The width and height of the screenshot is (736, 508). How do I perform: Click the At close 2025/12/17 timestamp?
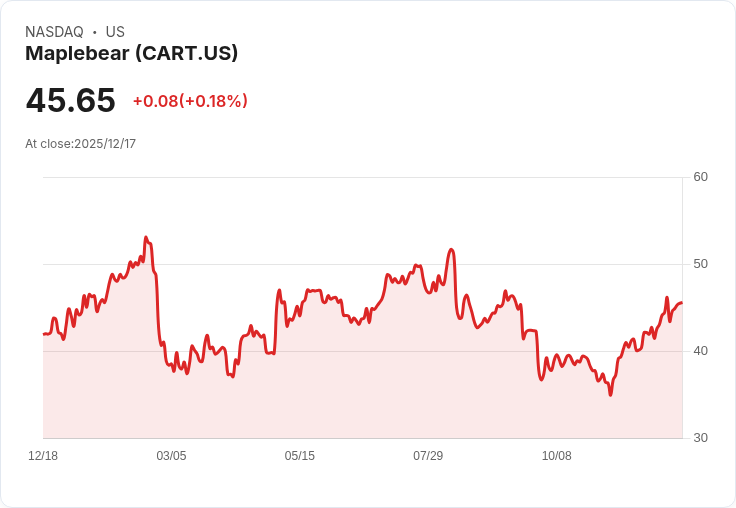point(80,144)
